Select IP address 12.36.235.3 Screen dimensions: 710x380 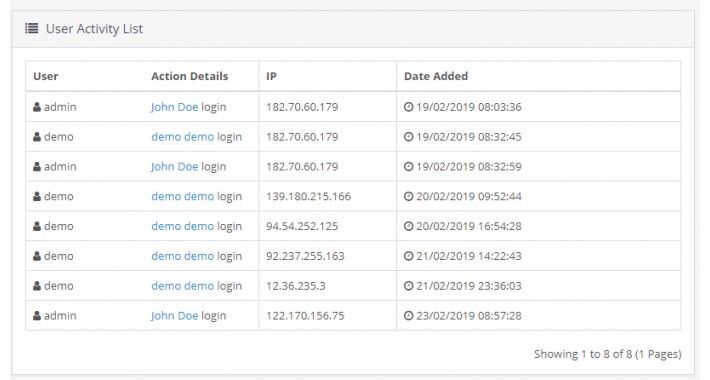click(x=296, y=286)
